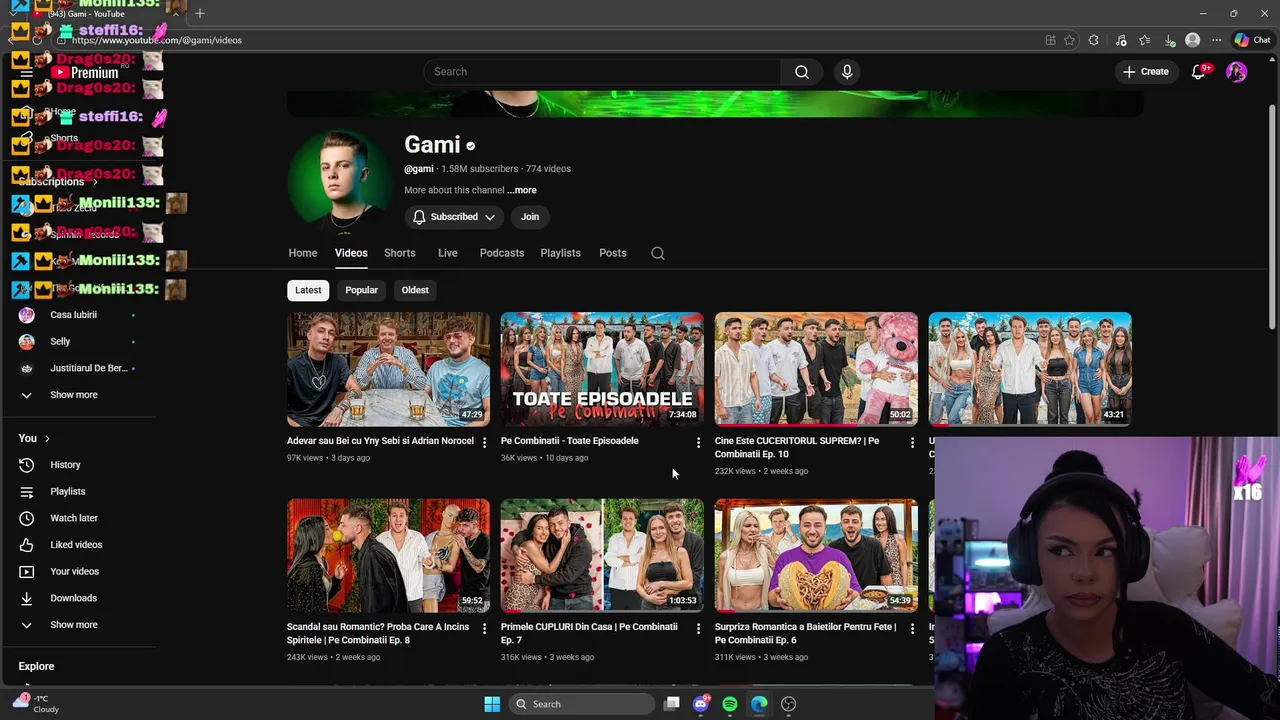Open options menu for Surpriza Romantica video
This screenshot has height=720, width=1280.
pyautogui.click(x=912, y=629)
